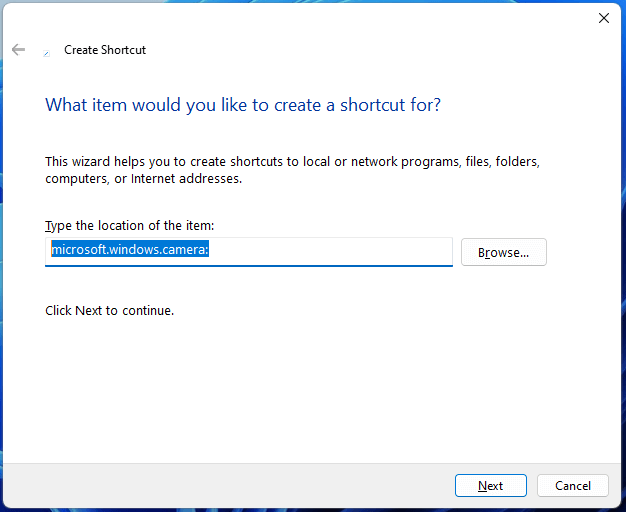The width and height of the screenshot is (626, 512).
Task: Focus the item location text field
Action: (249, 252)
